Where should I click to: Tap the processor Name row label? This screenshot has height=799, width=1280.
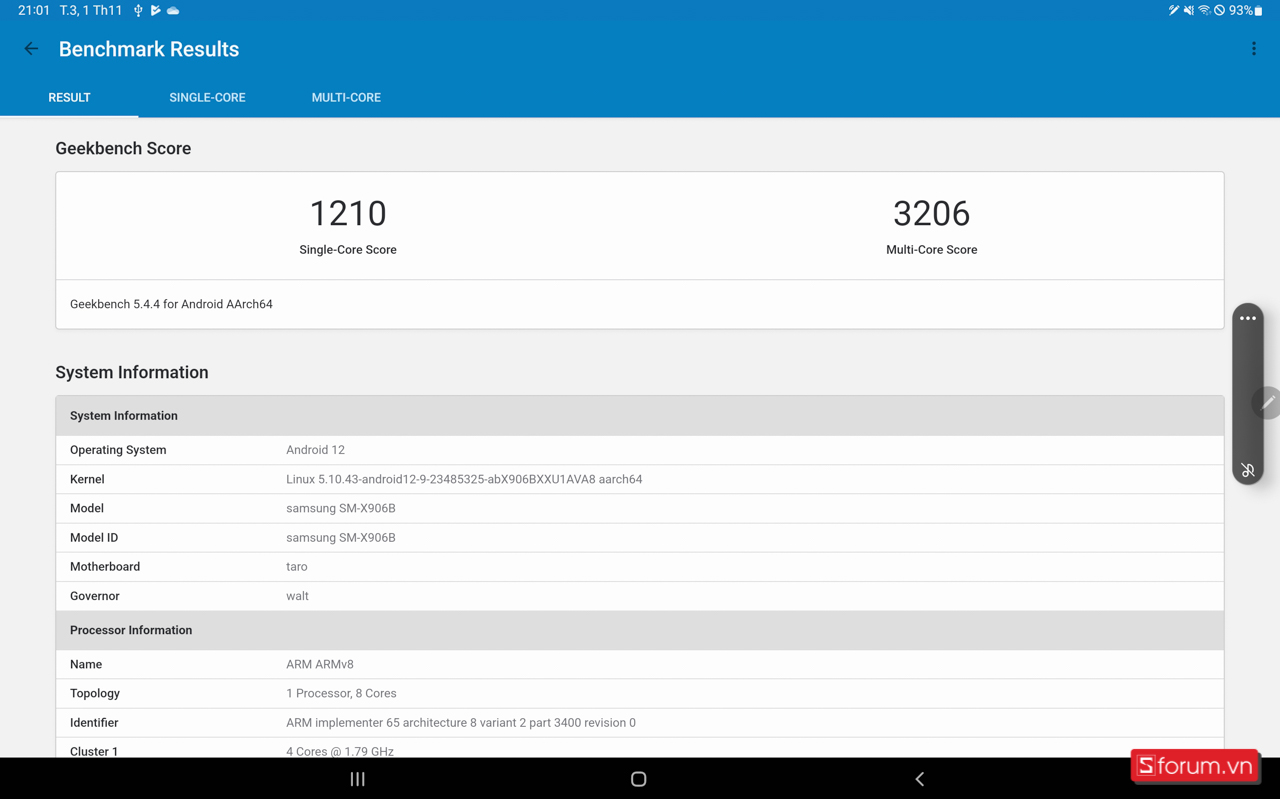pyautogui.click(x=86, y=664)
